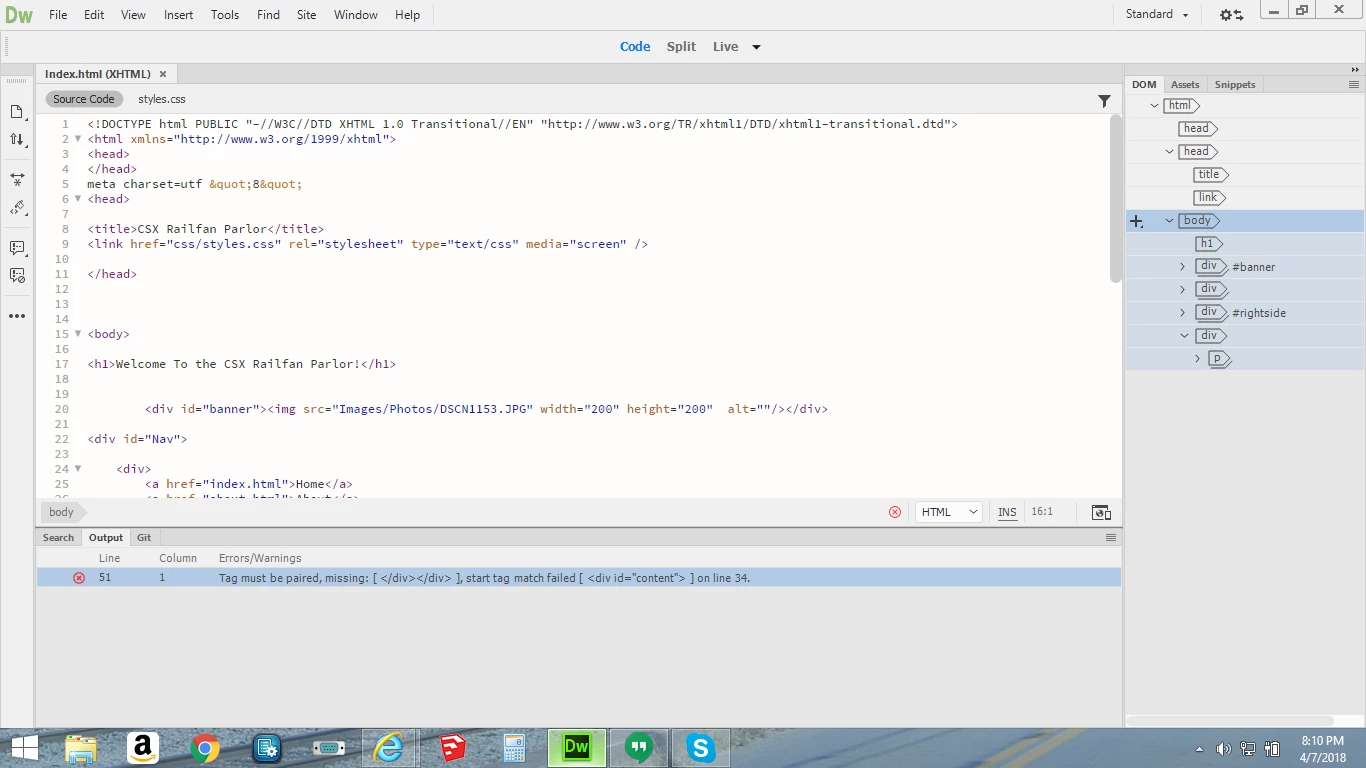Open SketchUp from the taskbar
1366x768 pixels.
[x=453, y=748]
